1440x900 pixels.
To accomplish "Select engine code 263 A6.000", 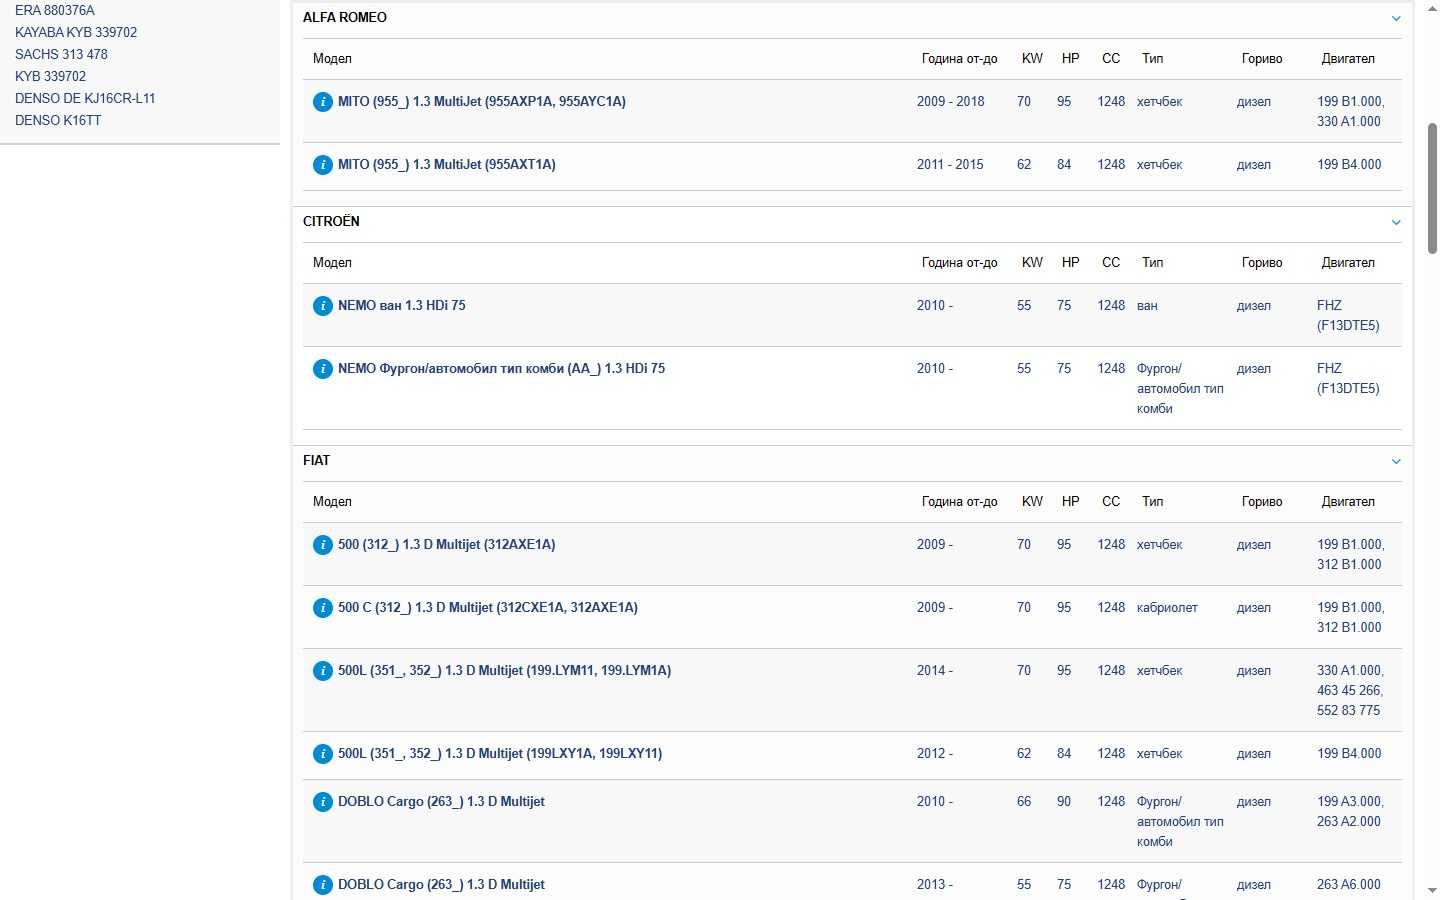I will [x=1349, y=884].
